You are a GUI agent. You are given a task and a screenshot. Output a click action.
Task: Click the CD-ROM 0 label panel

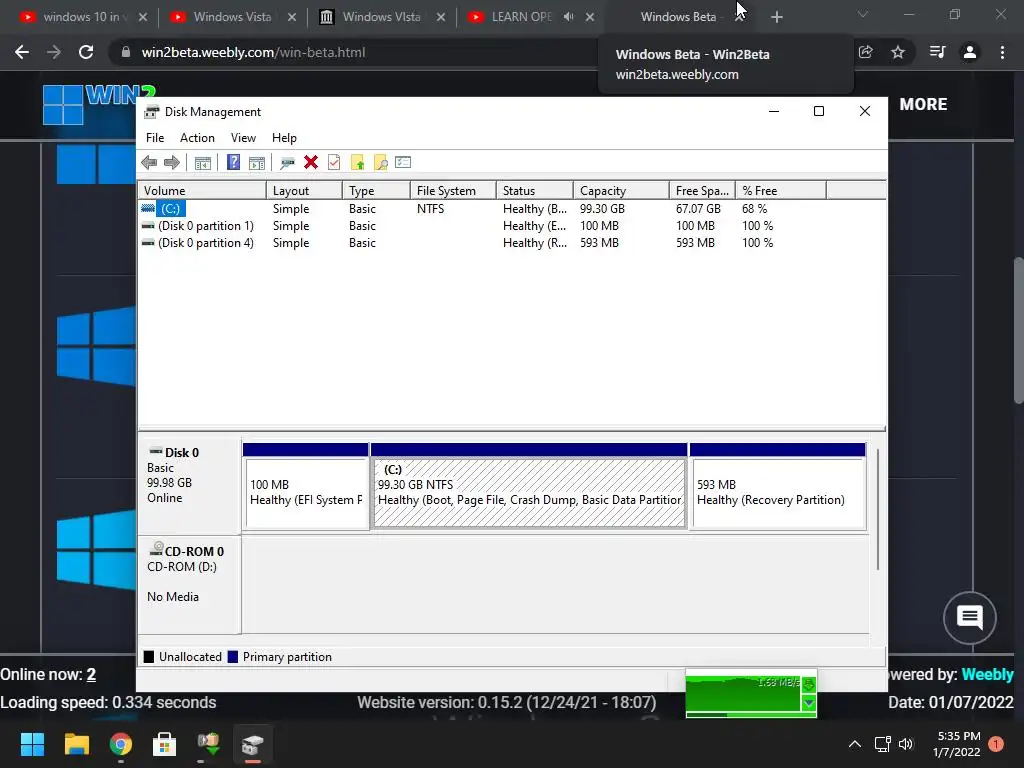tap(189, 584)
